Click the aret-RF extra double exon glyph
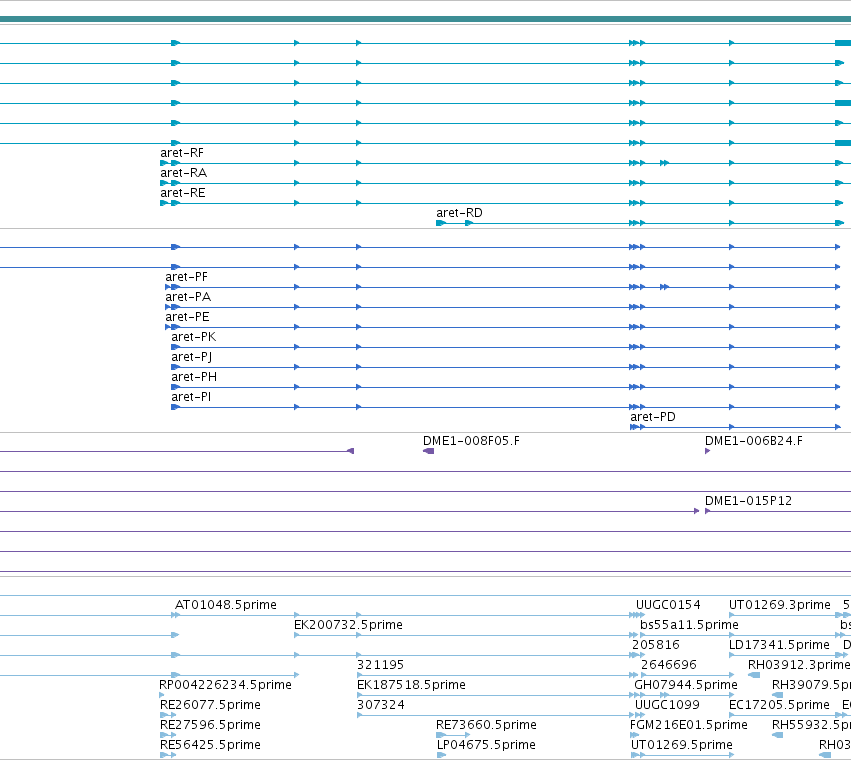The image size is (851, 760). coord(664,163)
